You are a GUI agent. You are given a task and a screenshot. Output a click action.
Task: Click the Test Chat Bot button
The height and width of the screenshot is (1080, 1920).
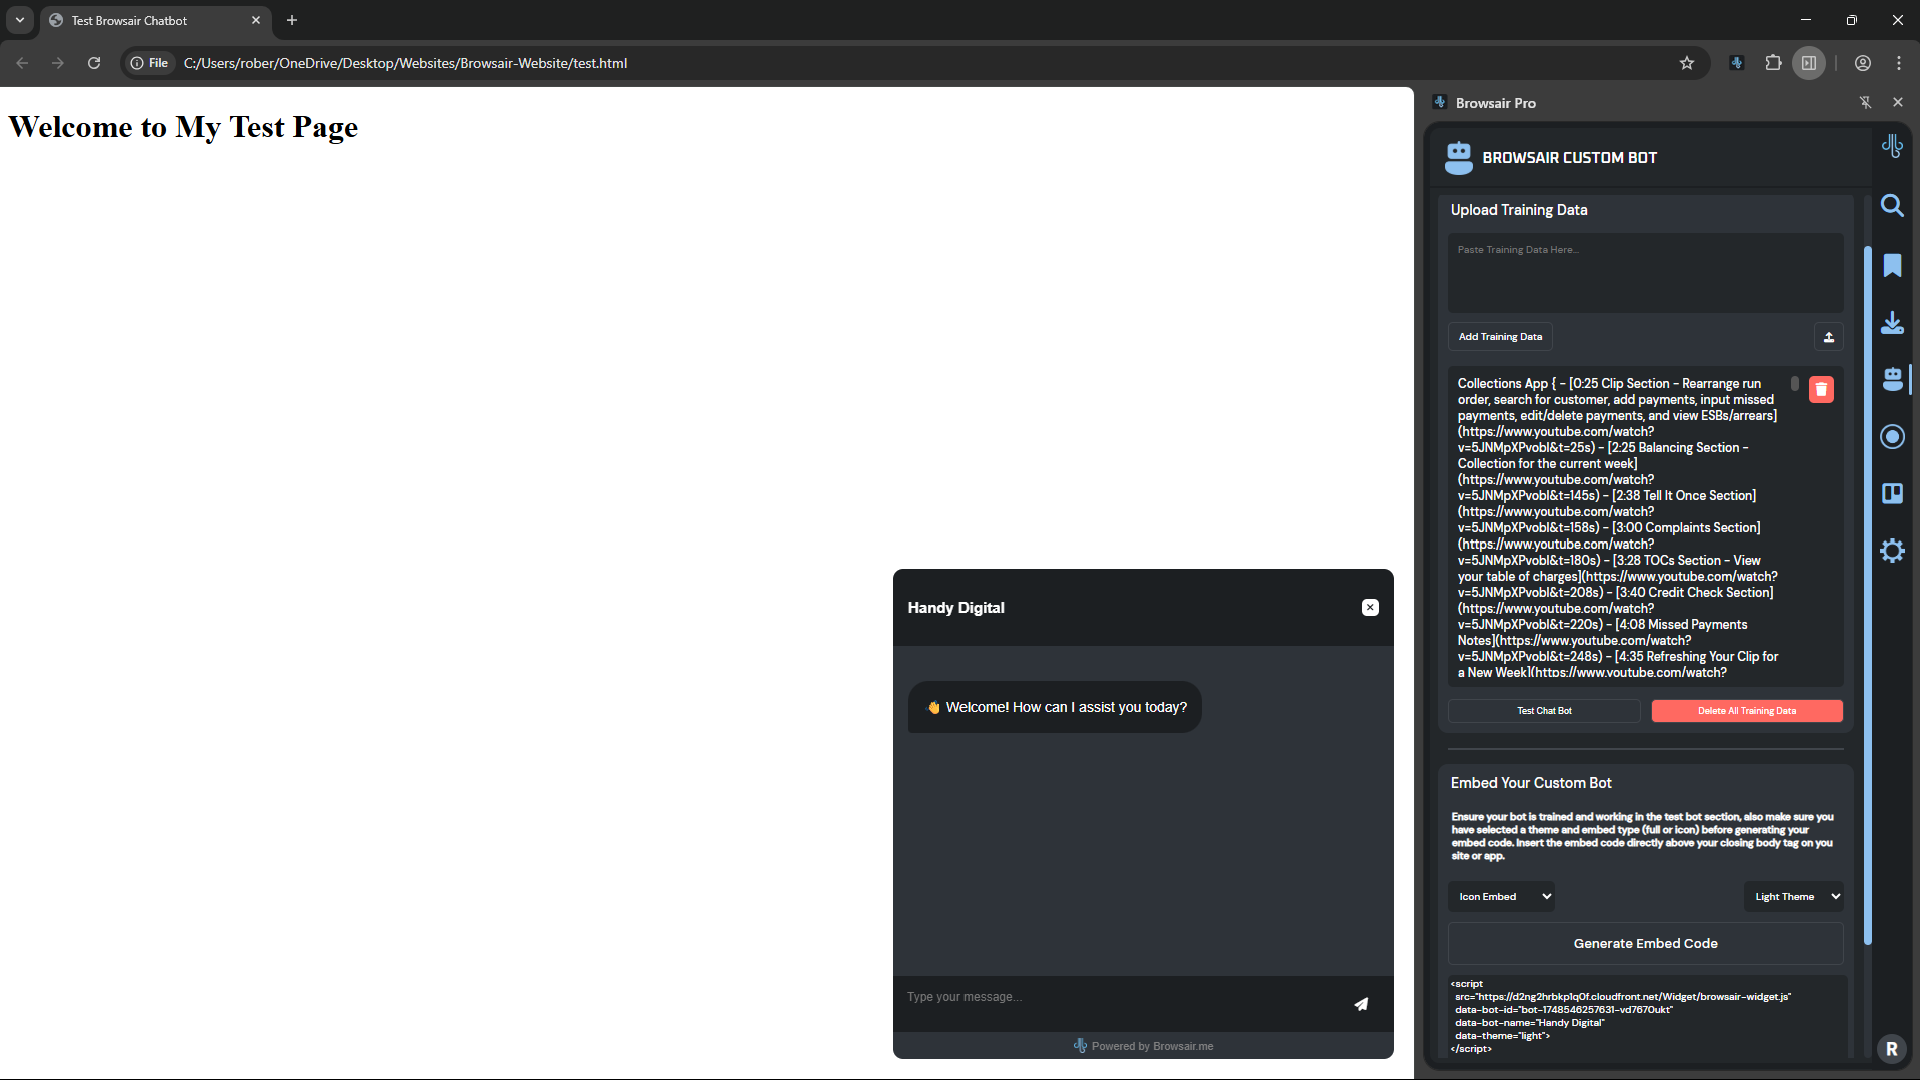pyautogui.click(x=1543, y=711)
